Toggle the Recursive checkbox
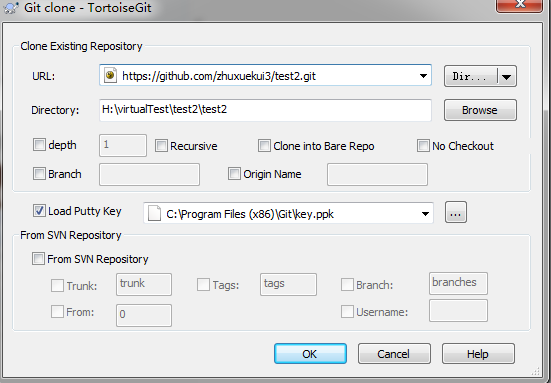The width and height of the screenshot is (551, 383). (161, 145)
